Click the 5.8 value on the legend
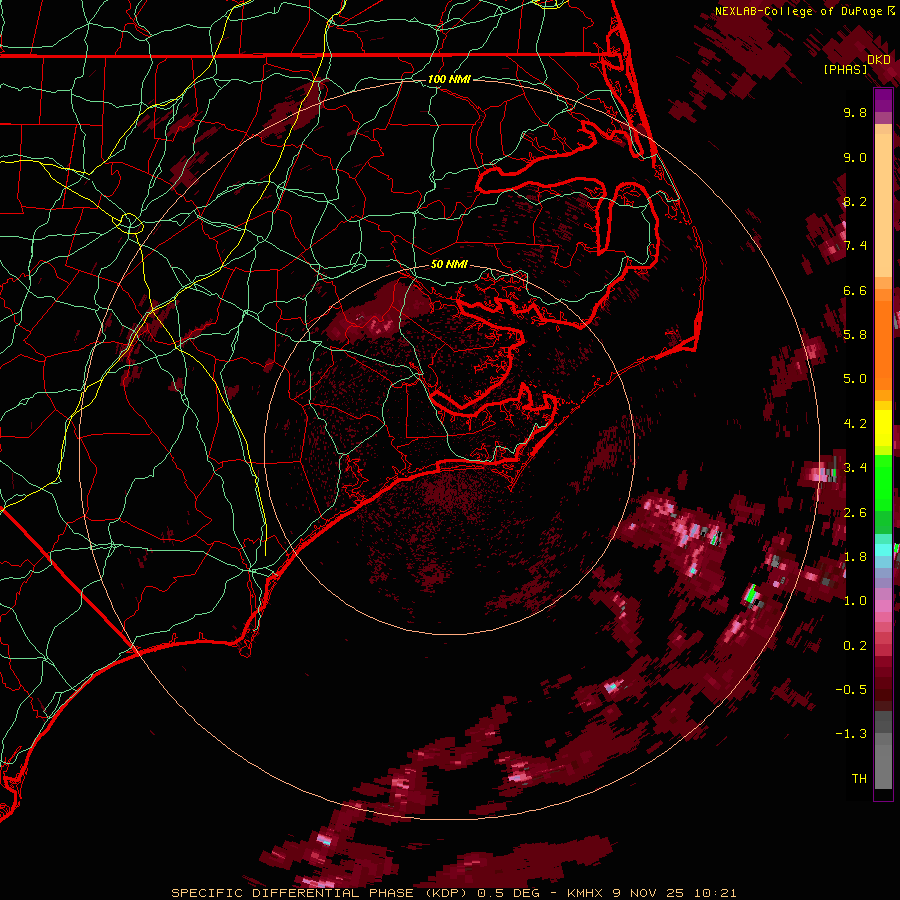 point(855,335)
